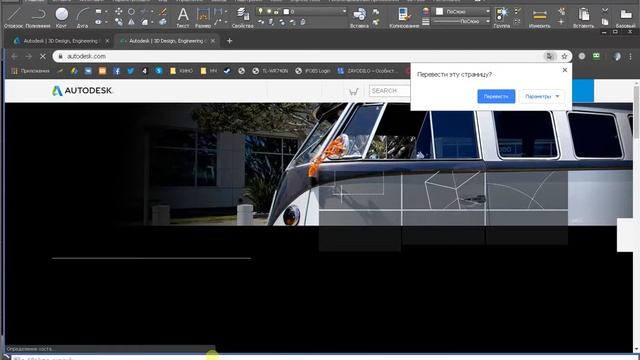Image resolution: width=640 pixels, height=360 pixels.
Task: Click the Autodesk logo
Action: pyautogui.click(x=82, y=91)
